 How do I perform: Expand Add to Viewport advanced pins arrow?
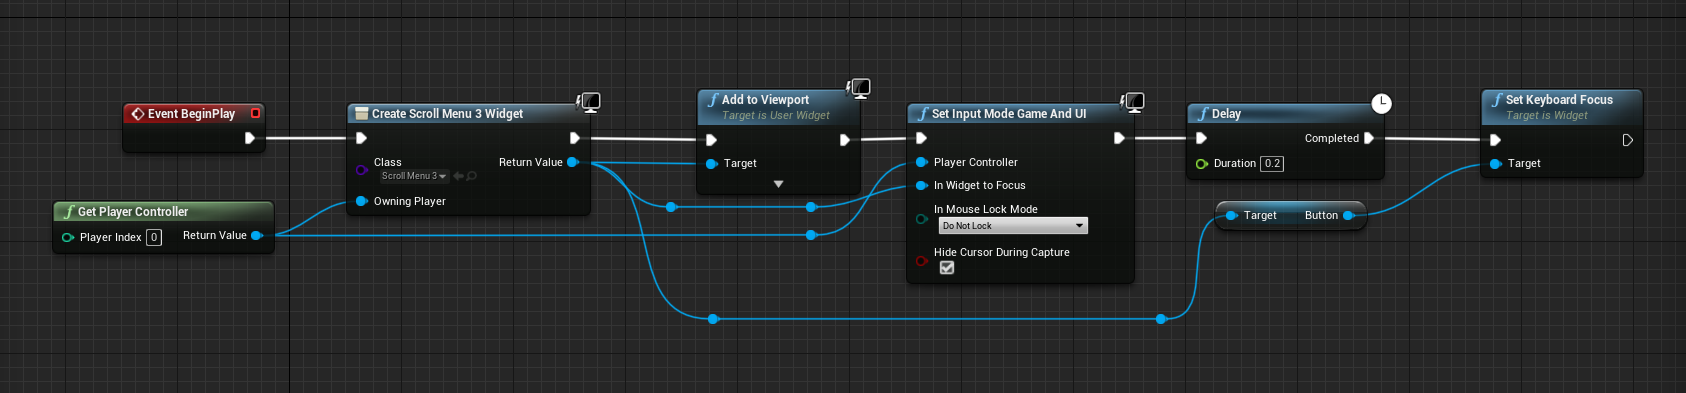click(x=778, y=184)
